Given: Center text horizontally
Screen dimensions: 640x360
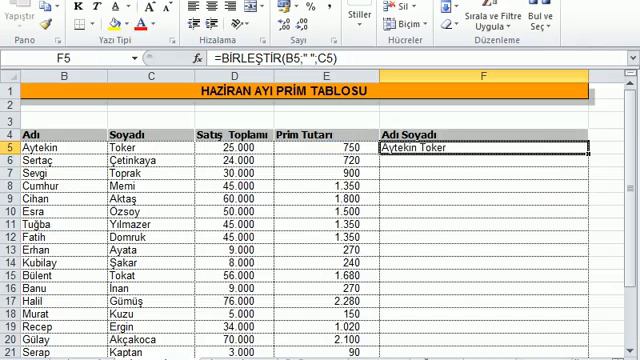Looking at the screenshot, I should coord(212,6).
